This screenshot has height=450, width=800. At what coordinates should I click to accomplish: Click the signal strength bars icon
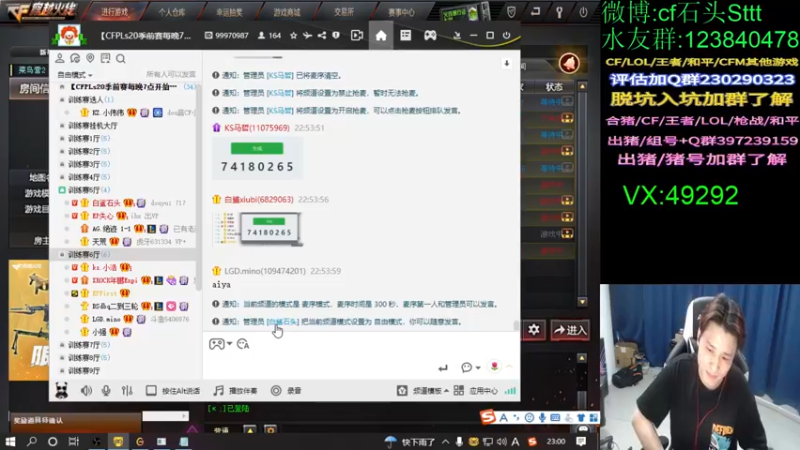[x=510, y=390]
